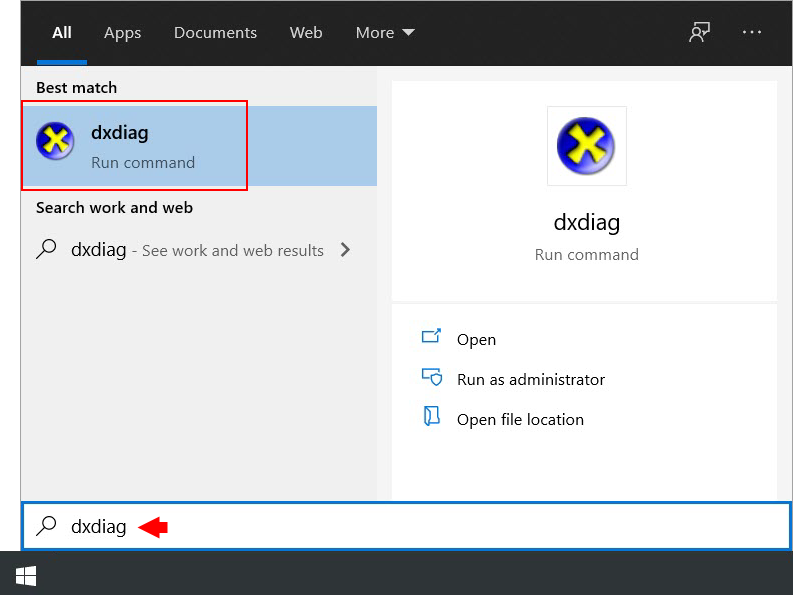Expand web results with the chevron arrow

pos(345,250)
